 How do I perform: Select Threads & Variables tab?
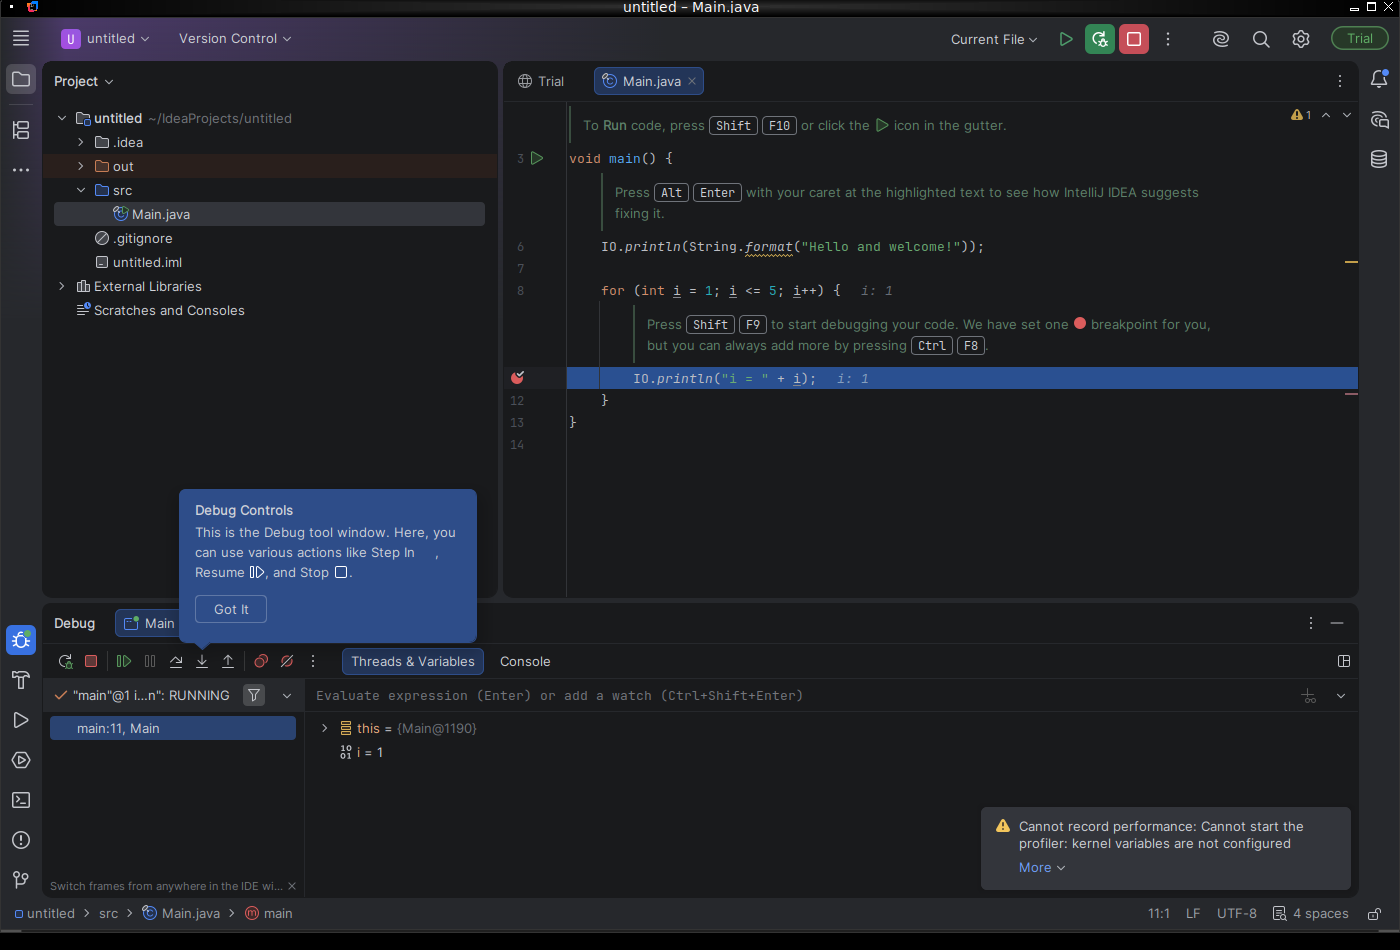click(413, 661)
